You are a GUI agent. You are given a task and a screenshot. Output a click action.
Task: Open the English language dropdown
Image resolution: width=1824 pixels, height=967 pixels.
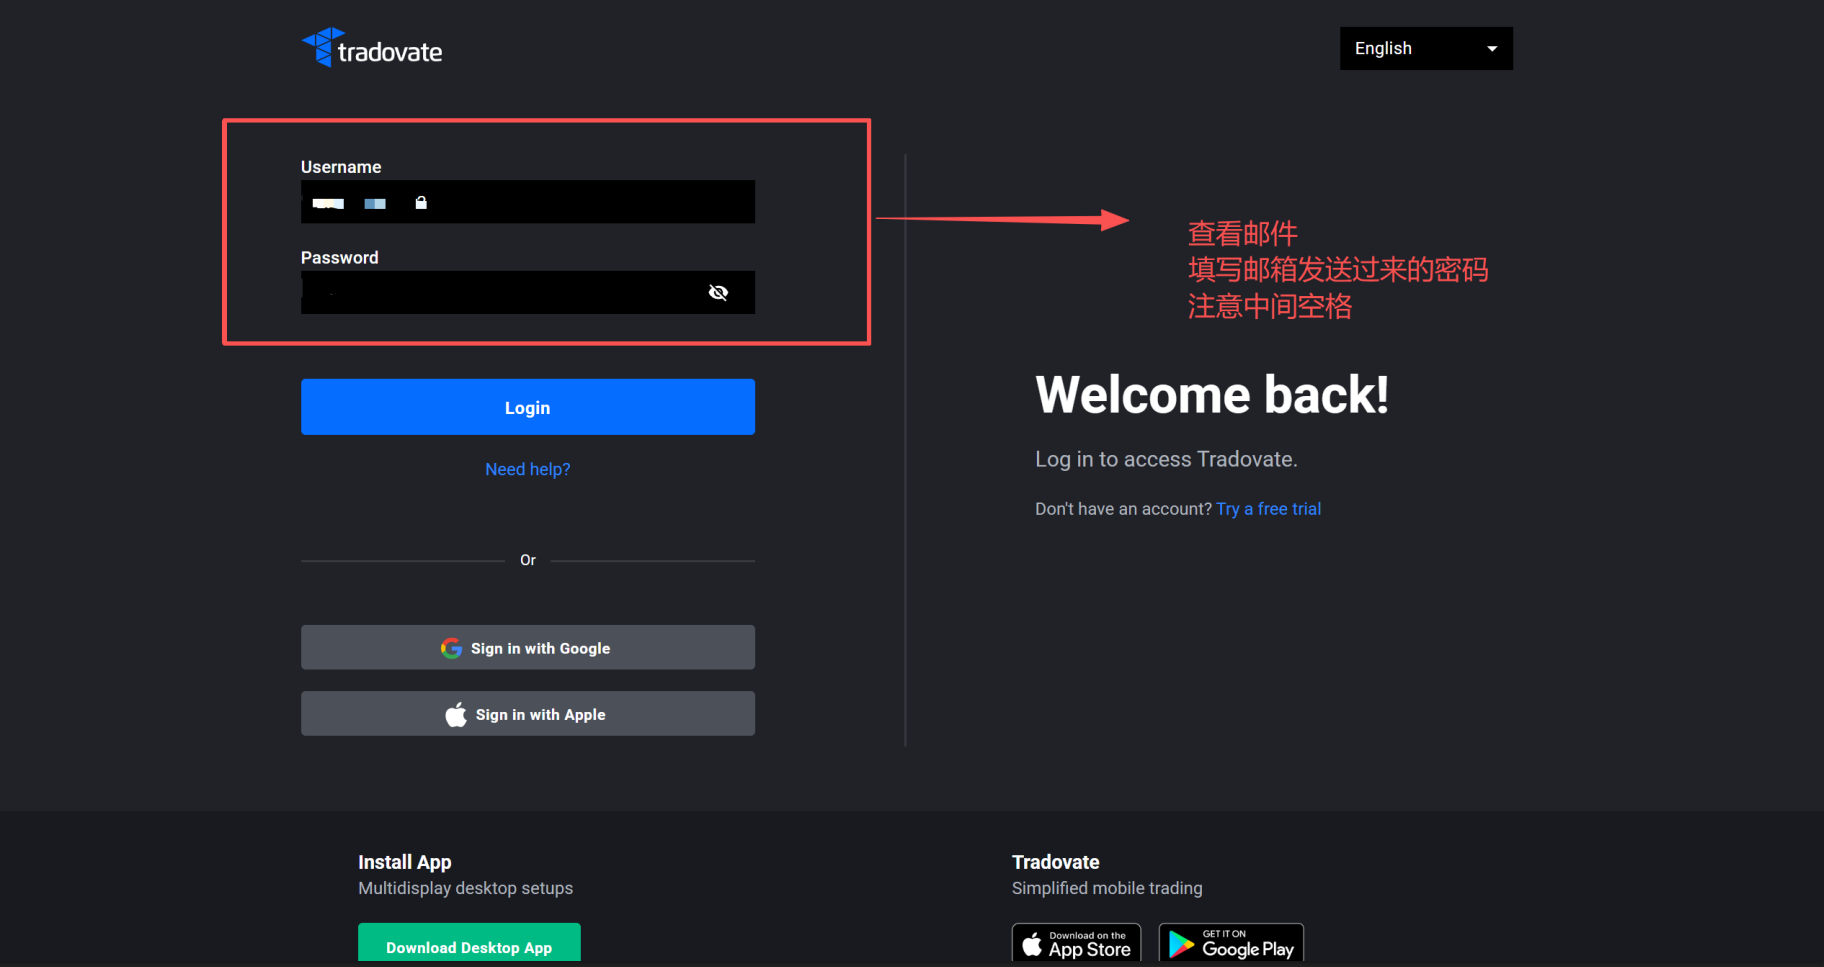[x=1411, y=48]
